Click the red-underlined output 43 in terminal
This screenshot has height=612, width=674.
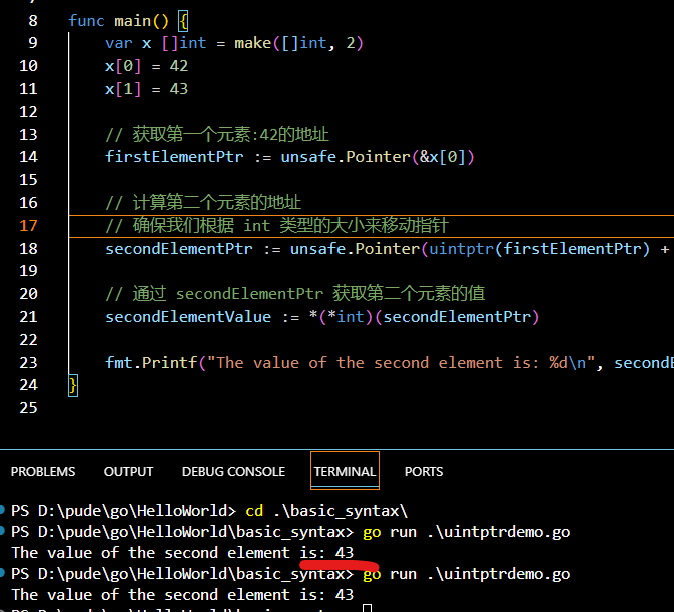pos(344,552)
